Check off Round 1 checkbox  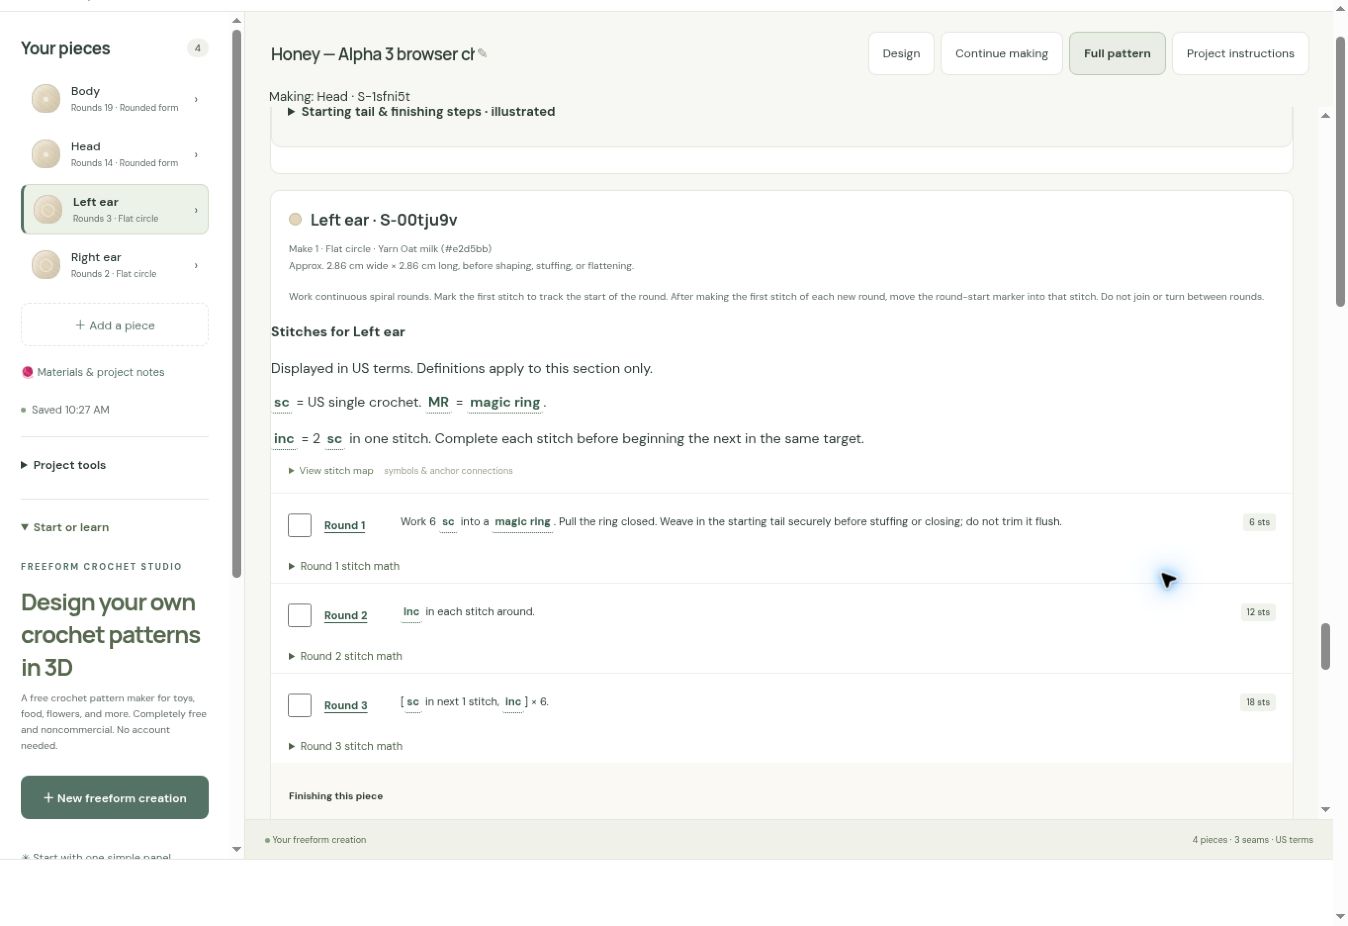coord(300,525)
